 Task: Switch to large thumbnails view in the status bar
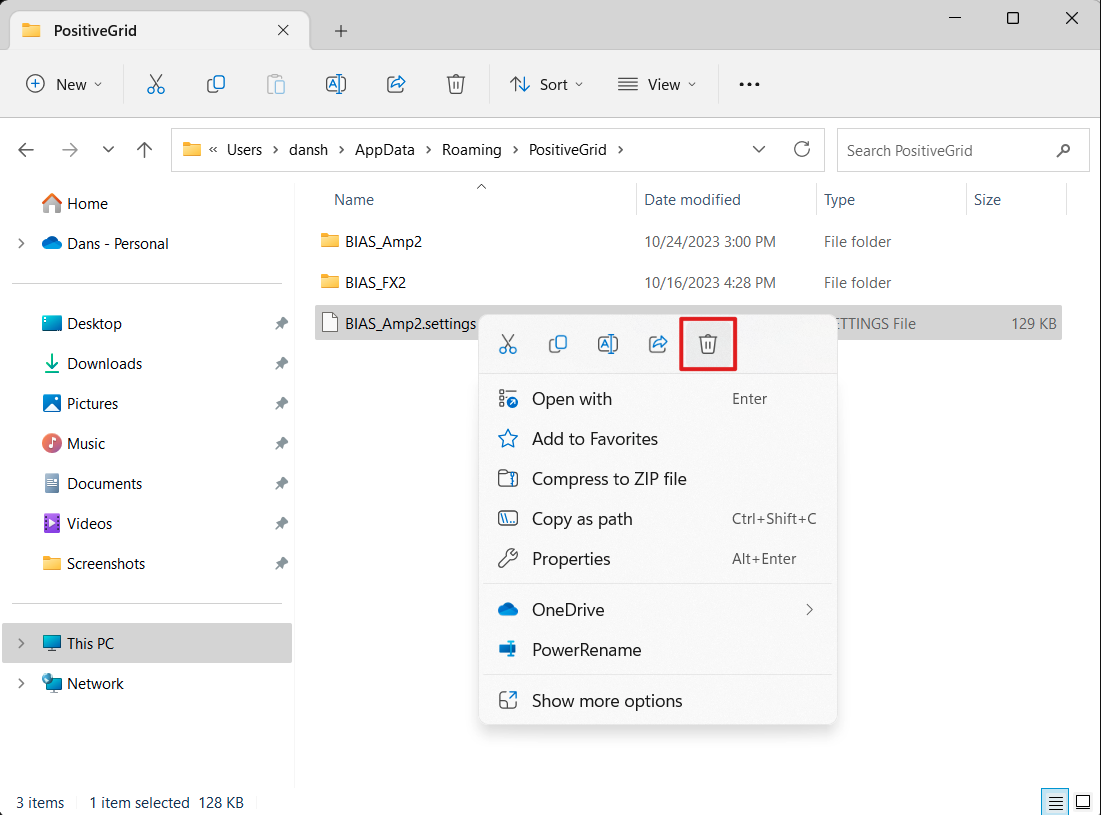tap(1083, 802)
